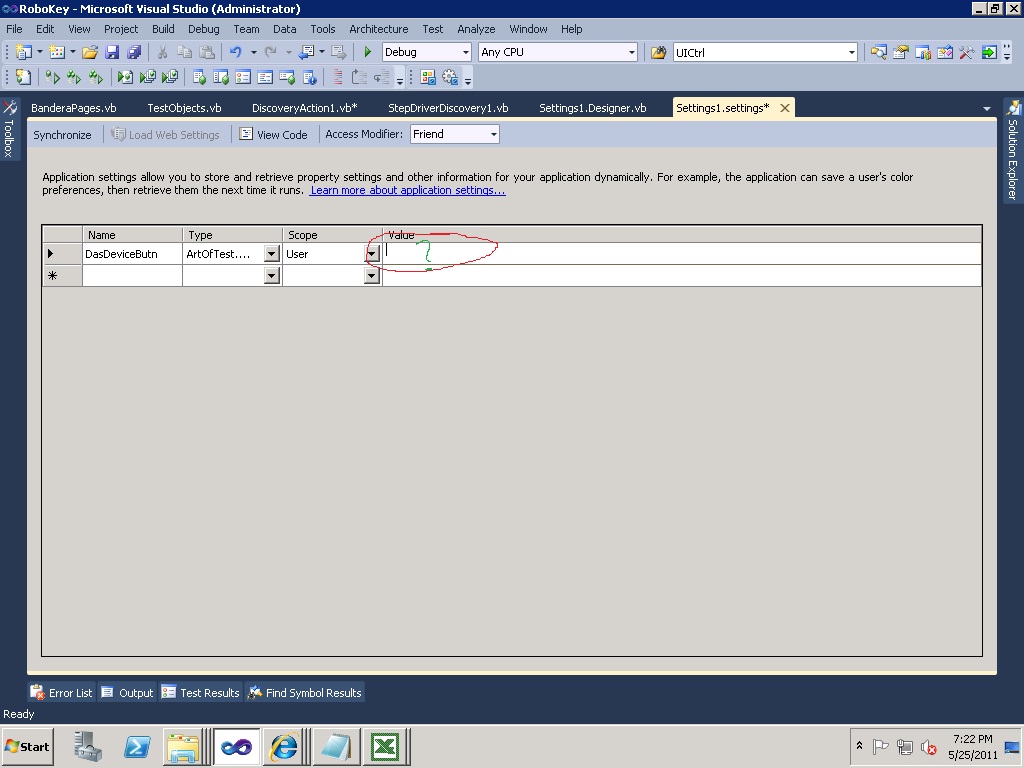Click the Value cell for DasDeviceButn
This screenshot has width=1024, height=768.
click(x=681, y=254)
